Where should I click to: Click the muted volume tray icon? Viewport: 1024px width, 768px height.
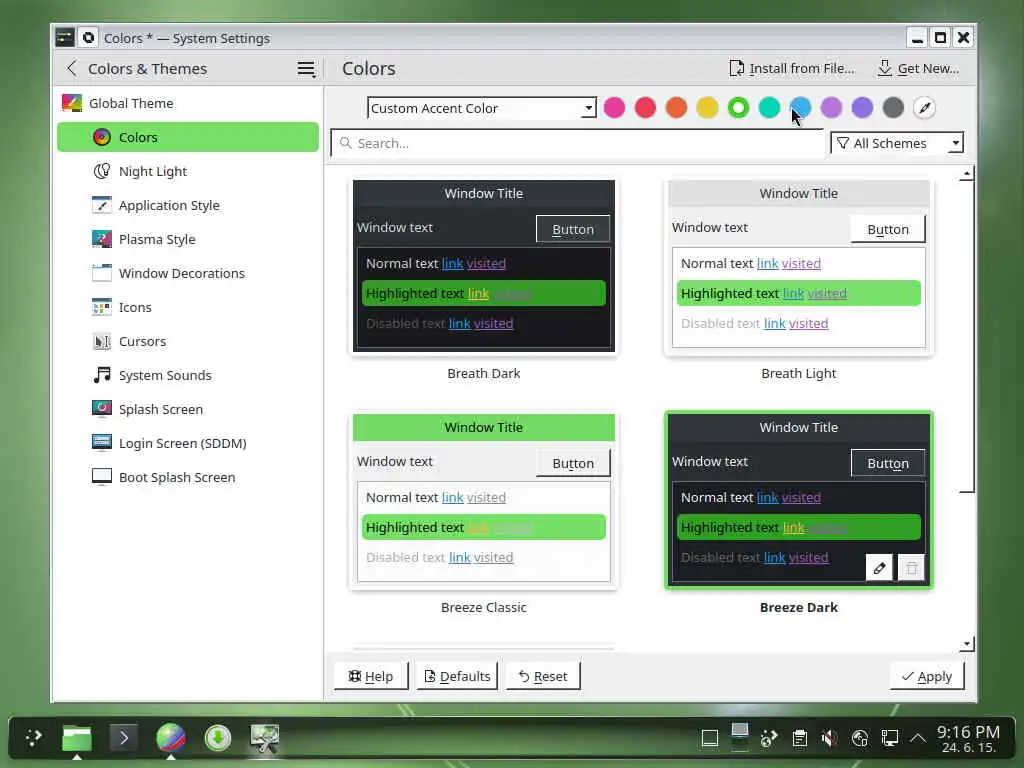(x=829, y=738)
